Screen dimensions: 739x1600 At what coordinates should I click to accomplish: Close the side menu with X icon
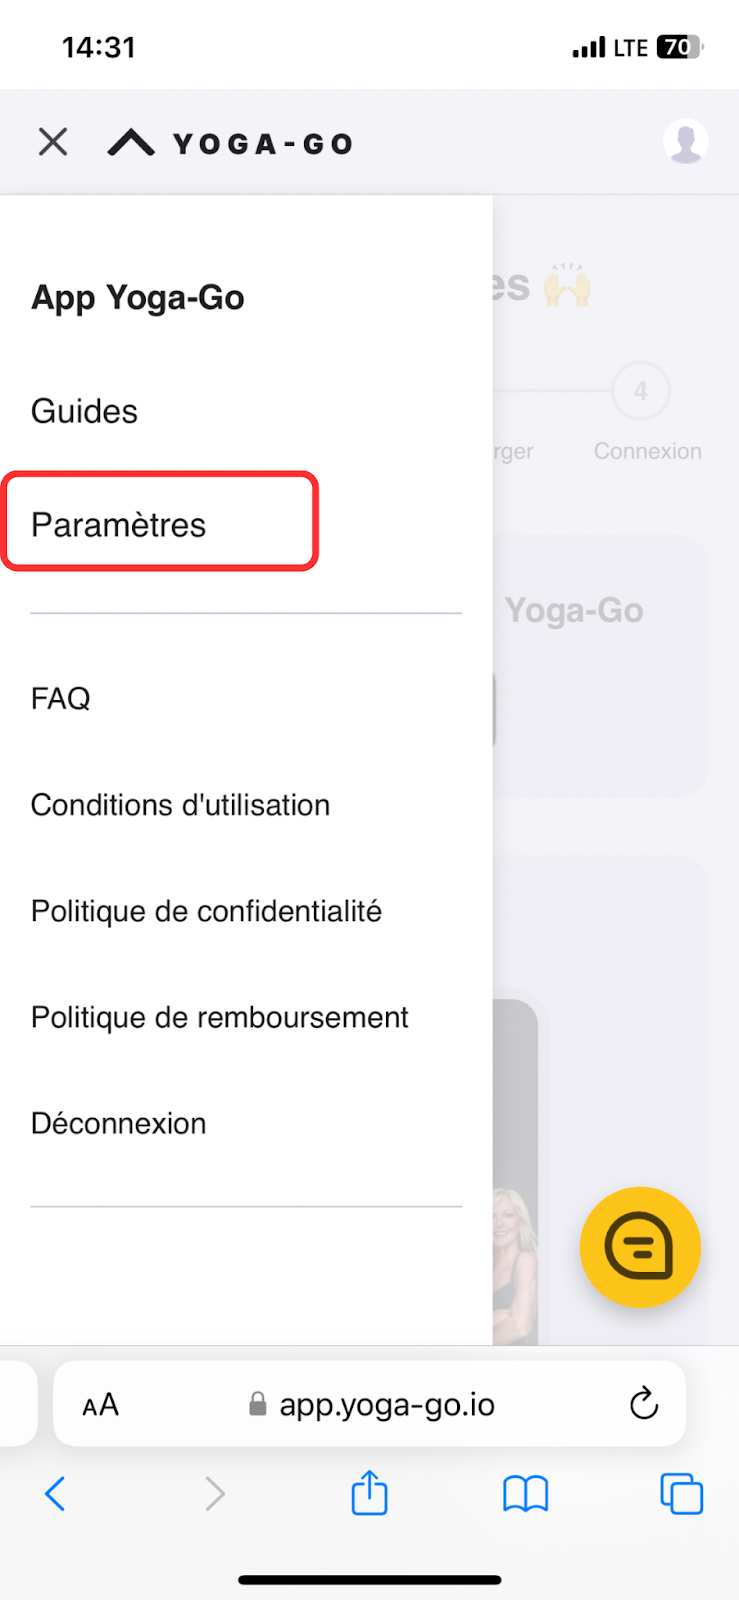click(53, 142)
